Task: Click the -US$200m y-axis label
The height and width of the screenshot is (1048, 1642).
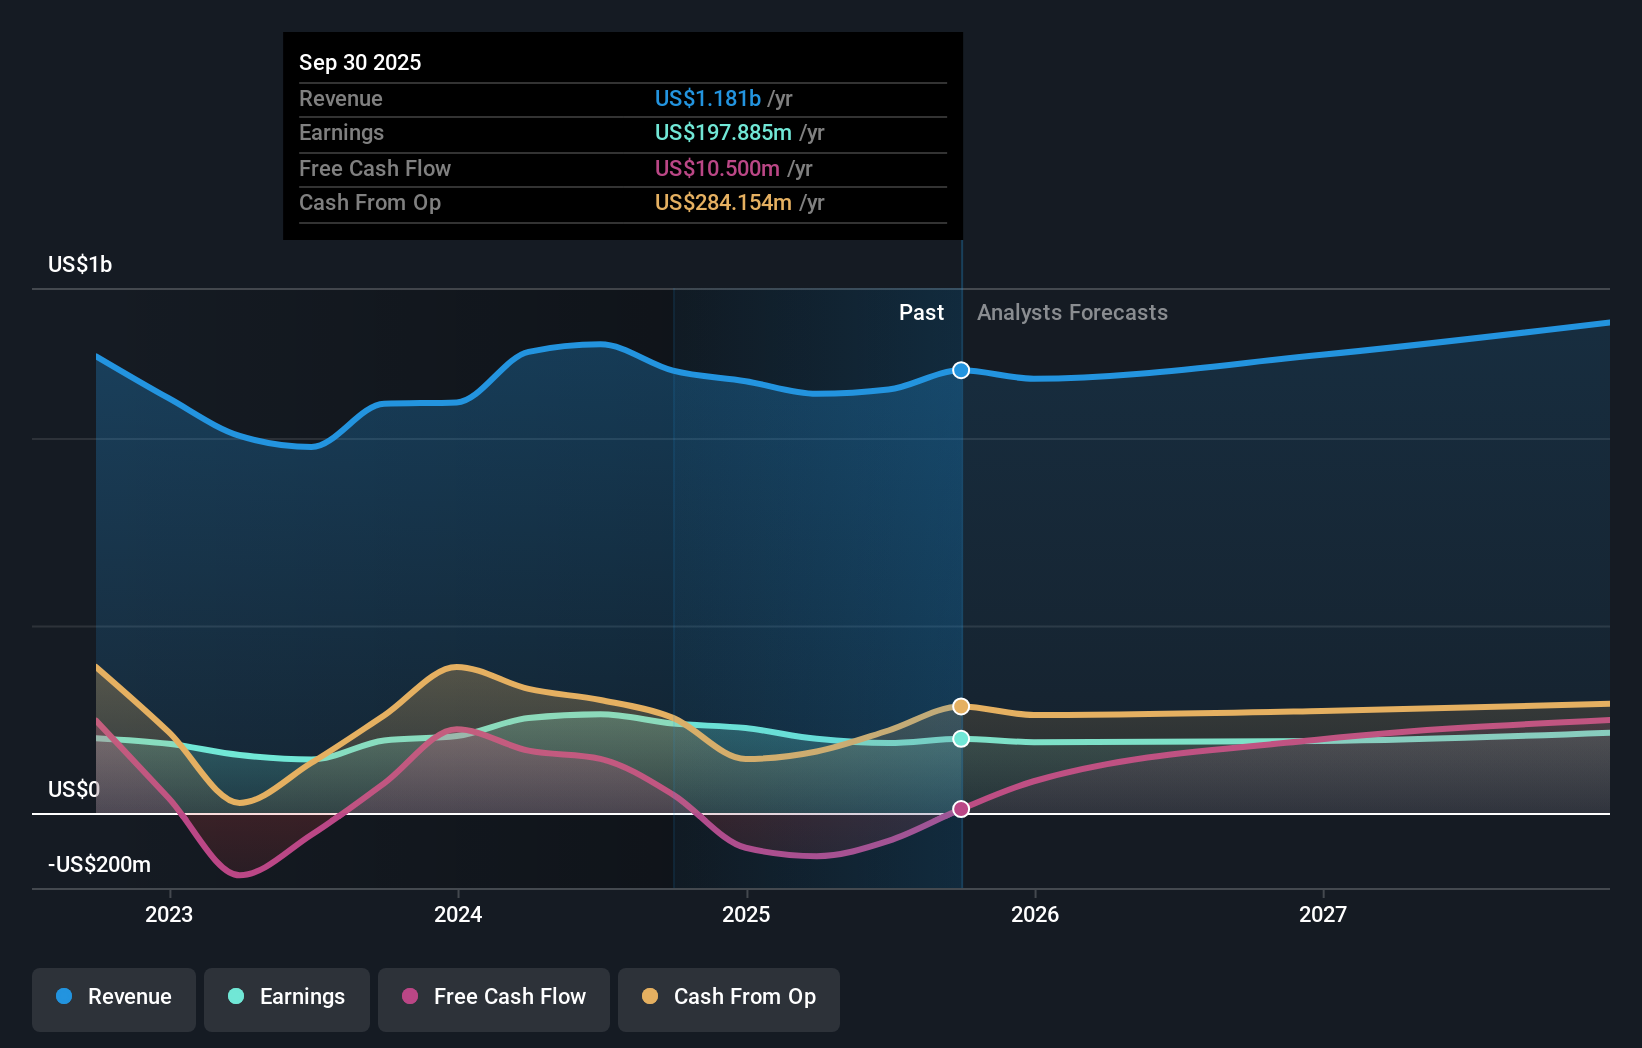Action: point(100,864)
